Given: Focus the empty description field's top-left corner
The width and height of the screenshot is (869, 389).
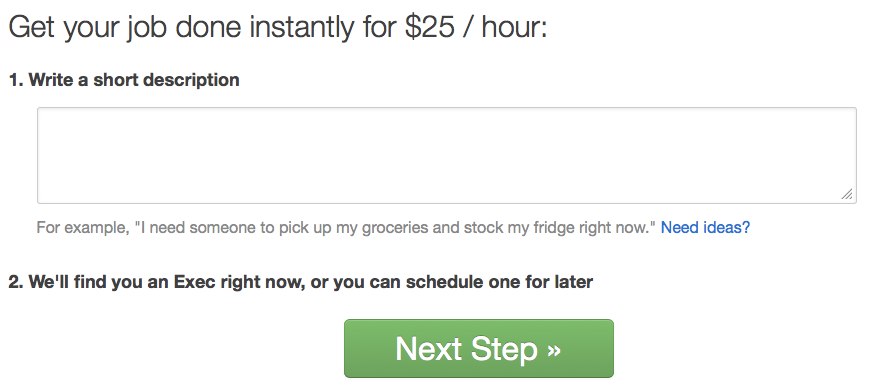Looking at the screenshot, I should (x=43, y=113).
